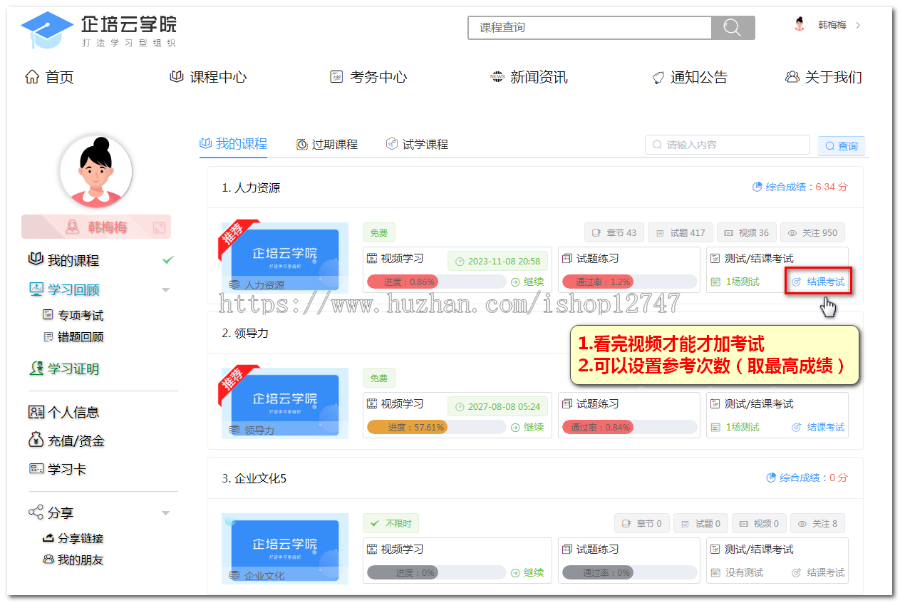Image resolution: width=900 pixels, height=603 pixels.
Task: Select 我的课程 in the sidebar
Action: (73, 260)
